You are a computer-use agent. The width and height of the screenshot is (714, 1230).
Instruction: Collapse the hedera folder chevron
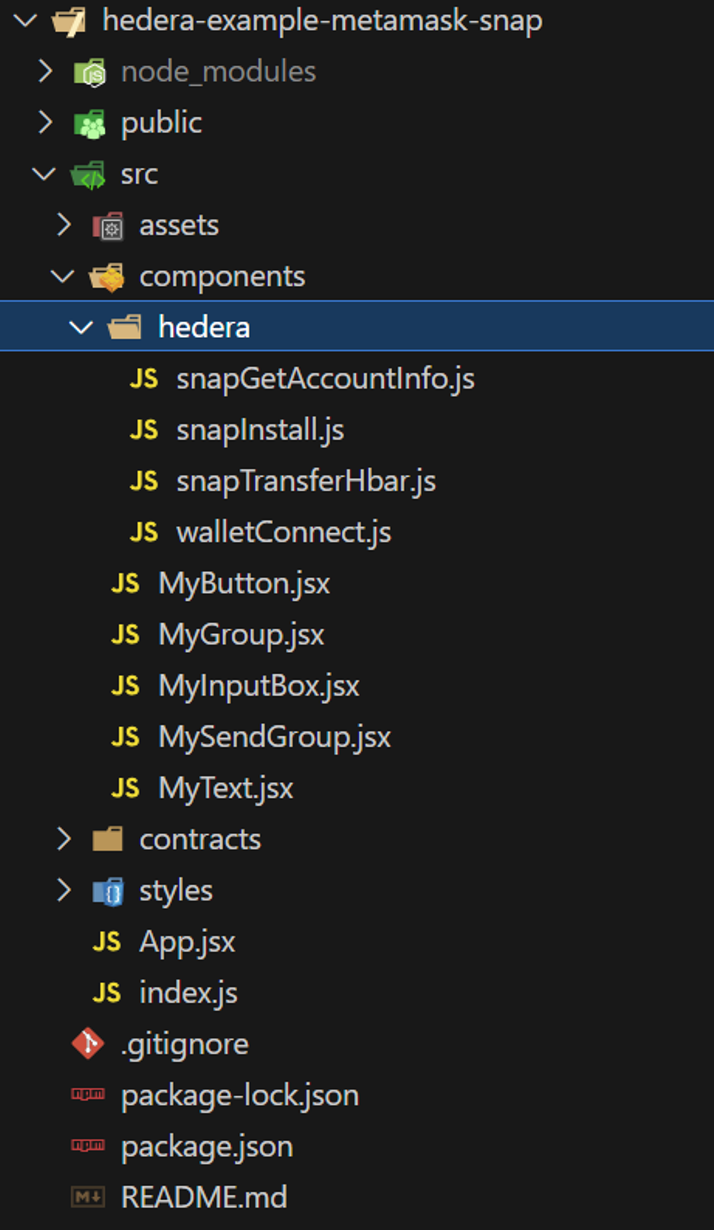(x=81, y=327)
